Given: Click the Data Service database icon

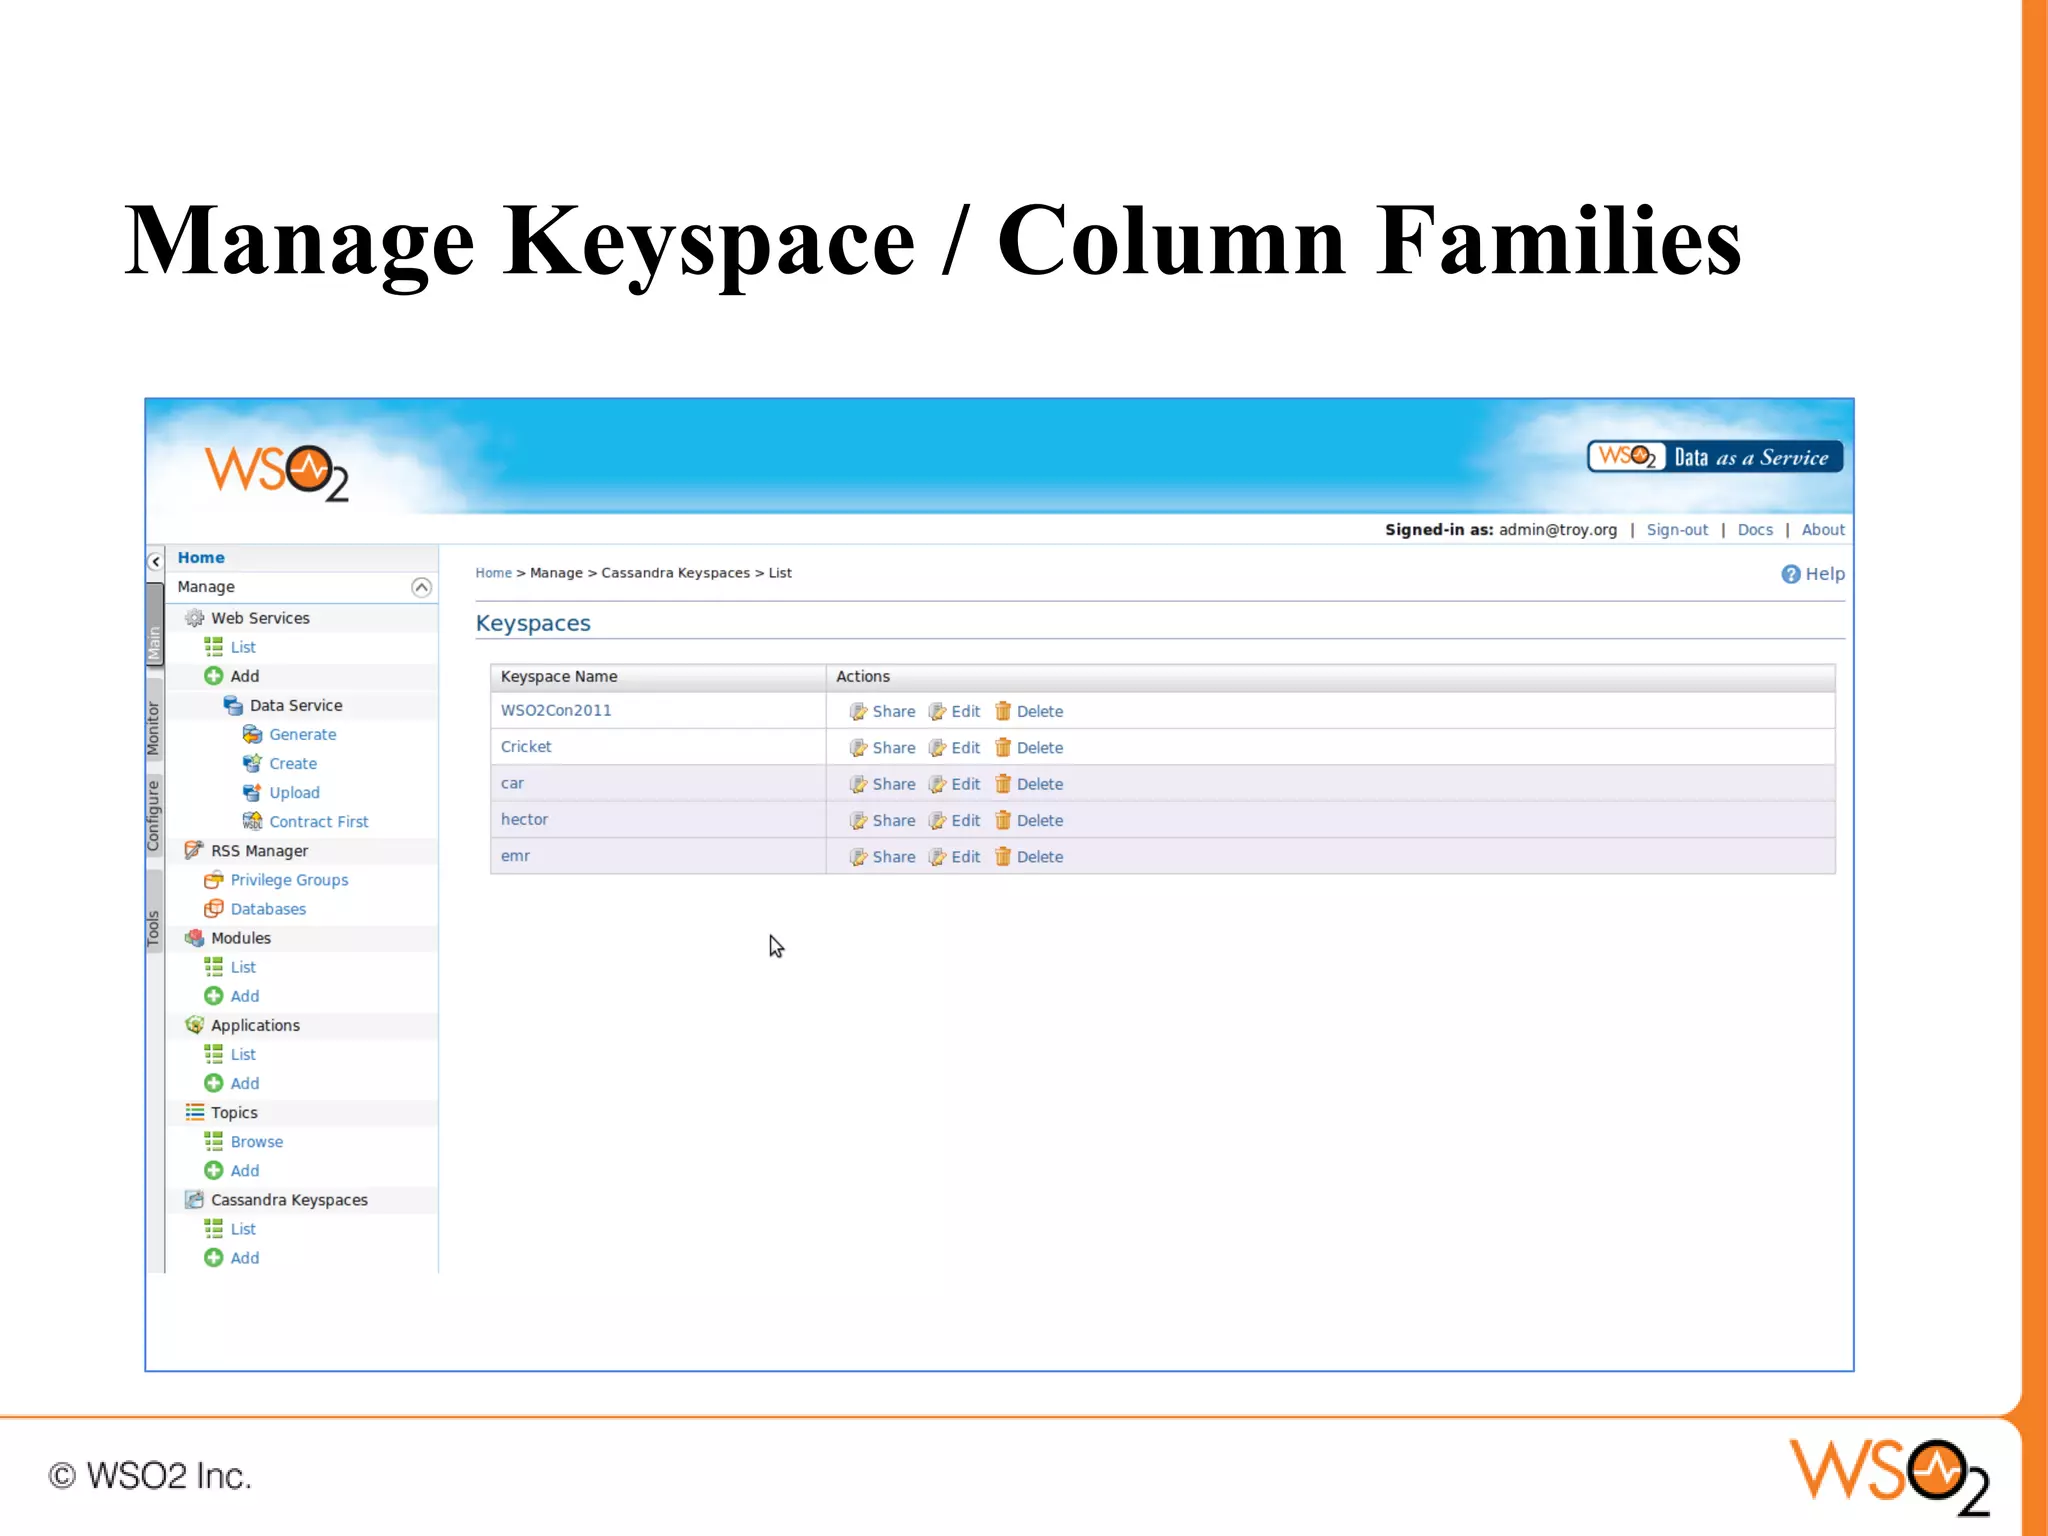Looking at the screenshot, I should tap(233, 705).
